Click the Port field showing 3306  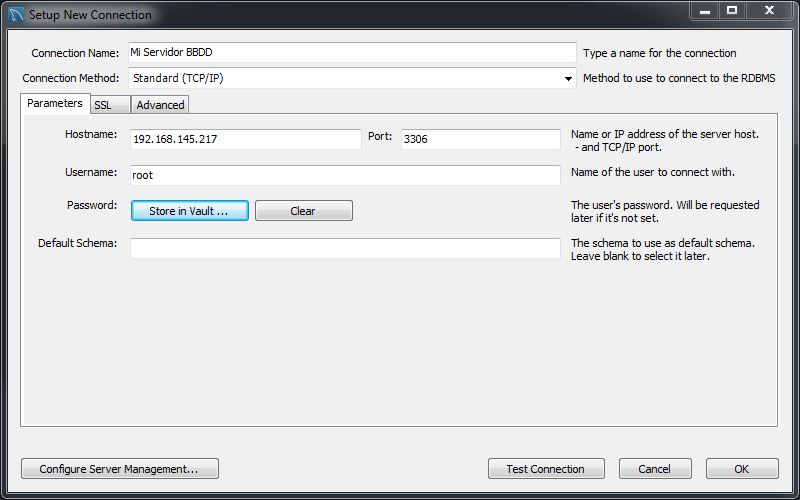480,139
